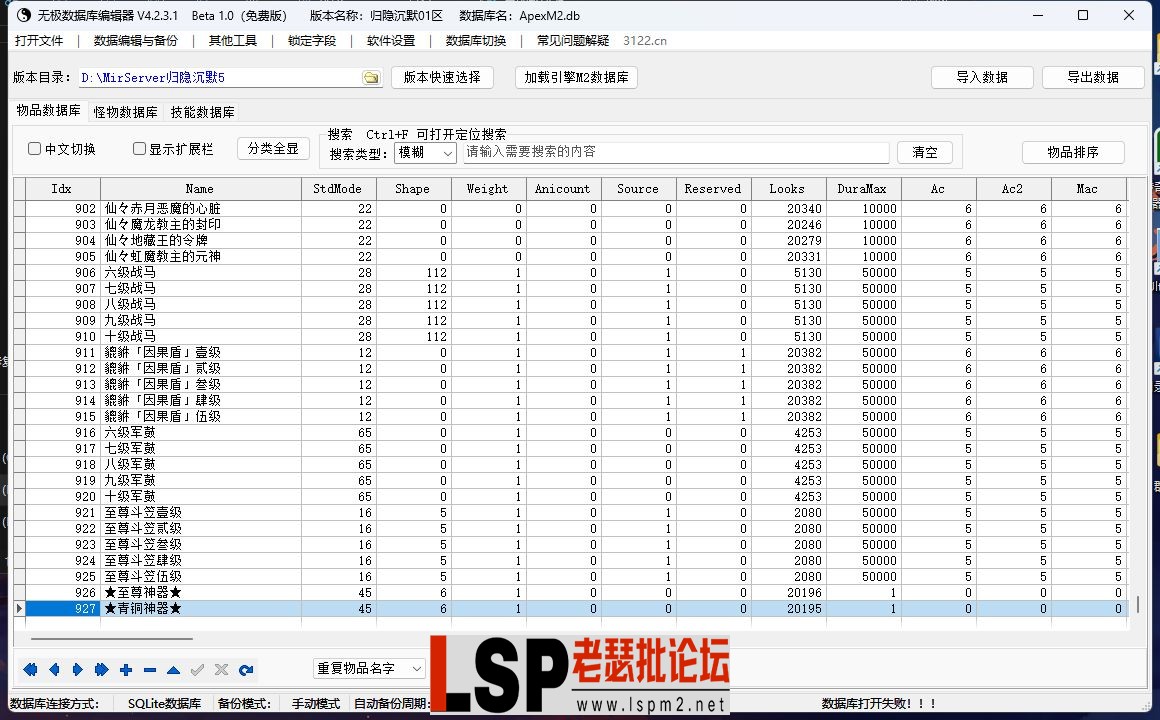The image size is (1160, 720).
Task: Refresh data with the curved arrow icon
Action: click(246, 670)
